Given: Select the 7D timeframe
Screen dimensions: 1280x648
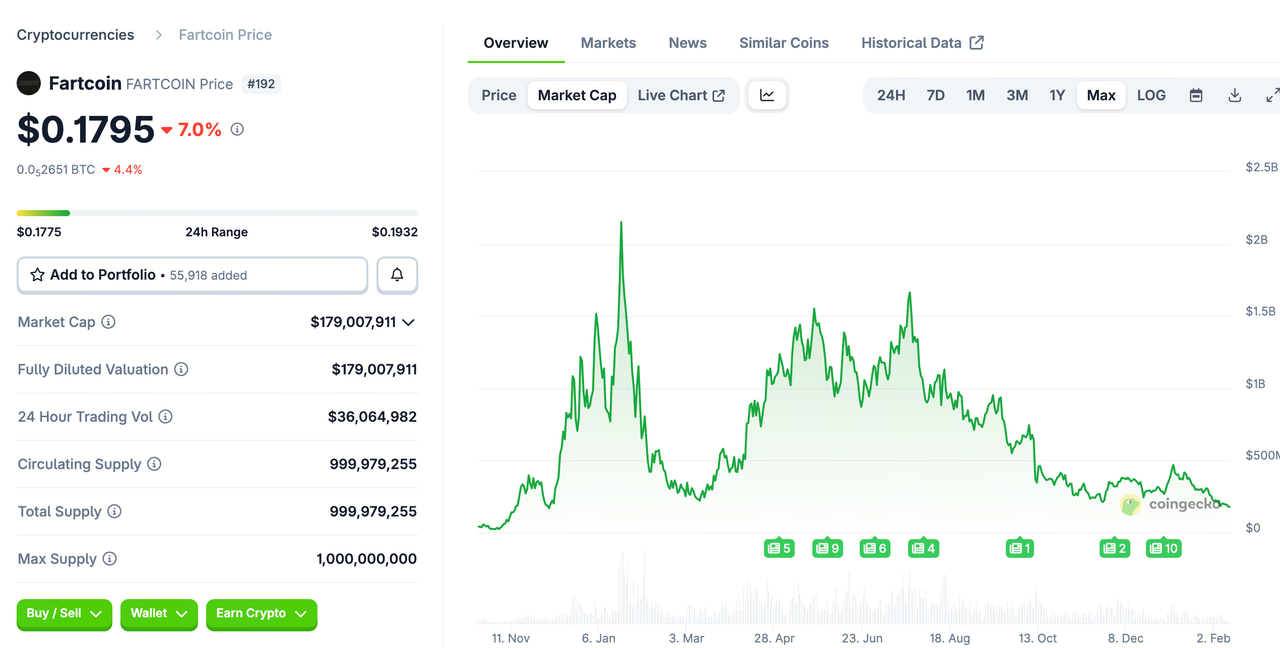Looking at the screenshot, I should (x=935, y=95).
